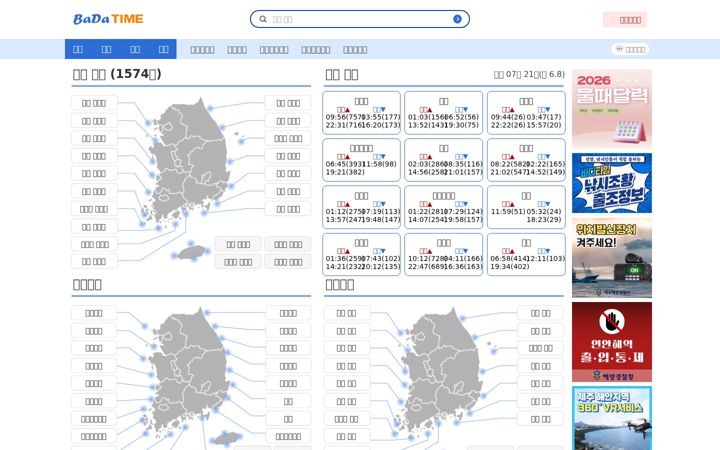Click the tide time 19:34(402)

510,266
